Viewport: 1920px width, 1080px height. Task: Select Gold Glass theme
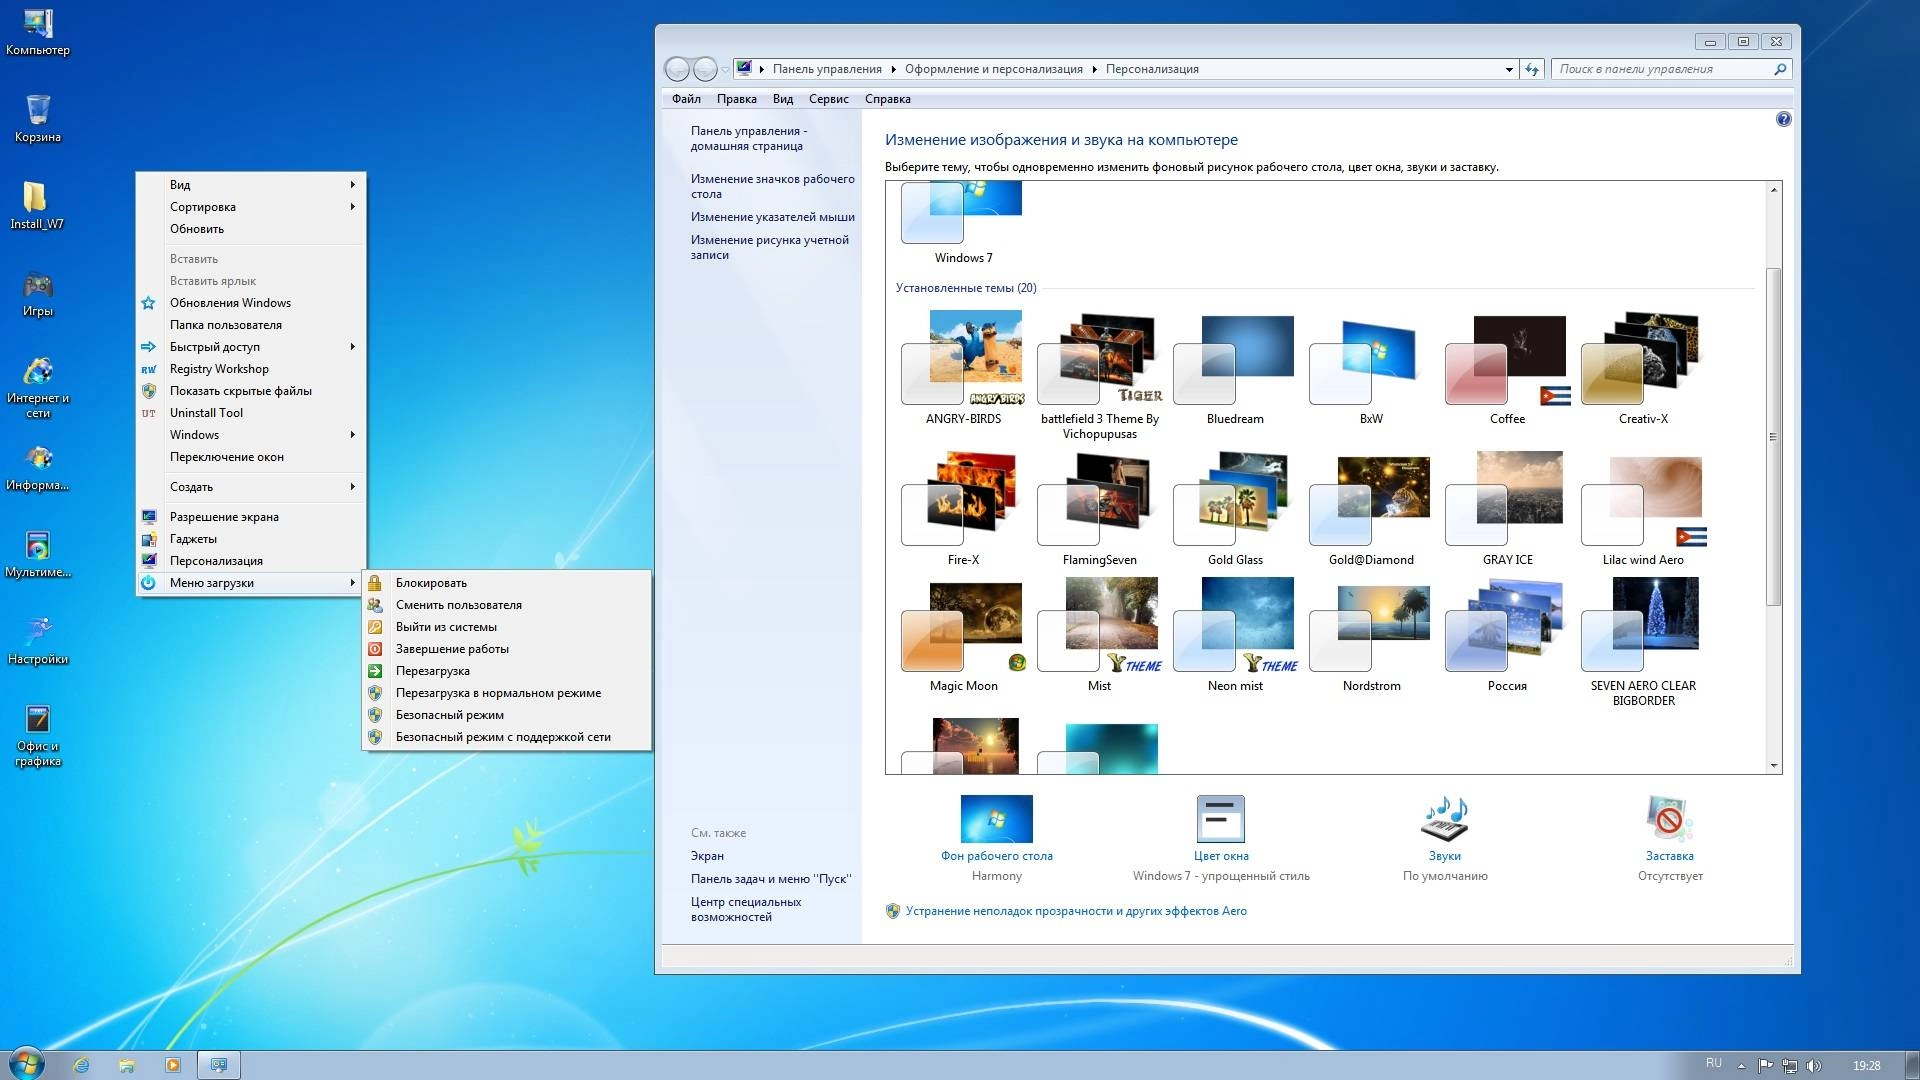[x=1235, y=508]
